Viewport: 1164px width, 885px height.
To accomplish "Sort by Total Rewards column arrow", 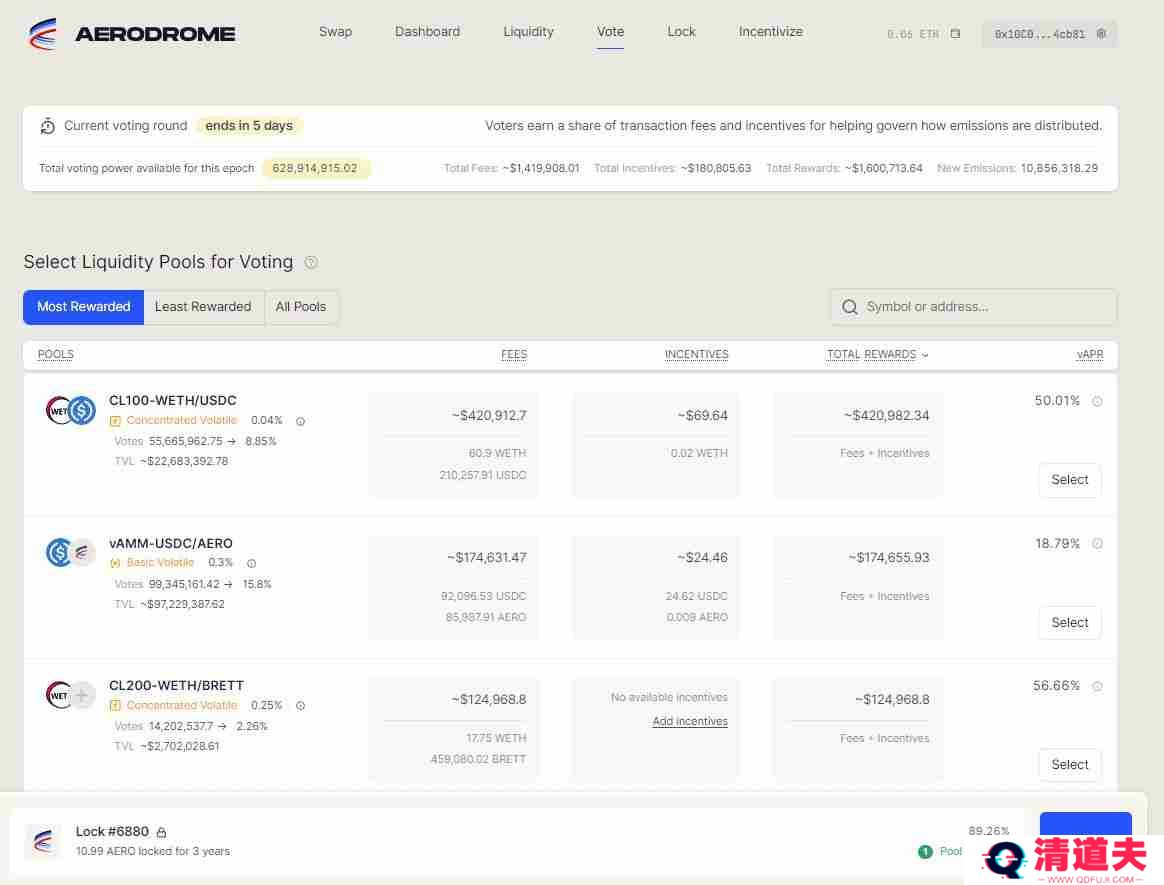I will point(925,355).
